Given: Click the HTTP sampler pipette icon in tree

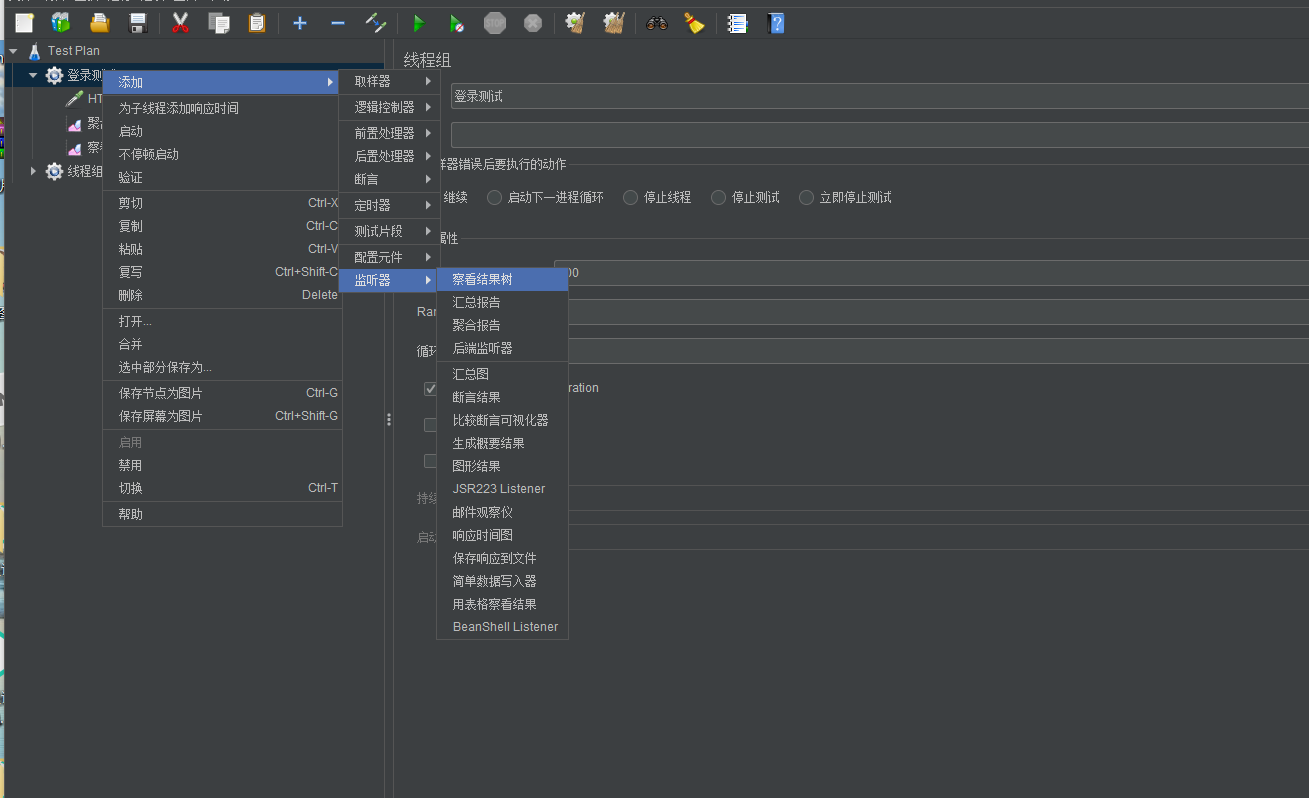Looking at the screenshot, I should pos(74,98).
